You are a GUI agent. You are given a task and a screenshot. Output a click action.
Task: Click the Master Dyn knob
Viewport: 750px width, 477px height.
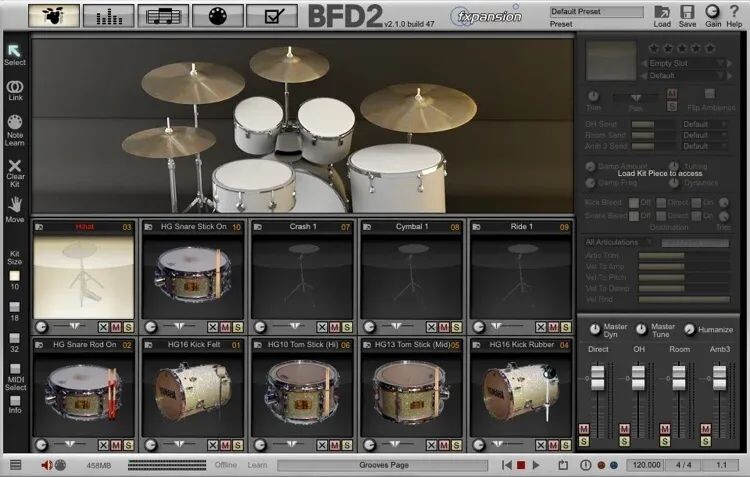click(595, 329)
